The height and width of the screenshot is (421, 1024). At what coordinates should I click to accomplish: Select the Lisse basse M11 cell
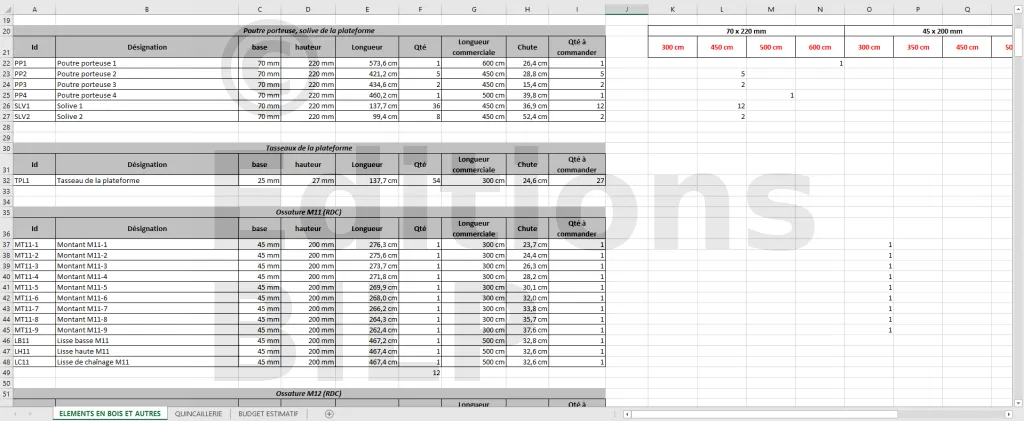[147, 341]
